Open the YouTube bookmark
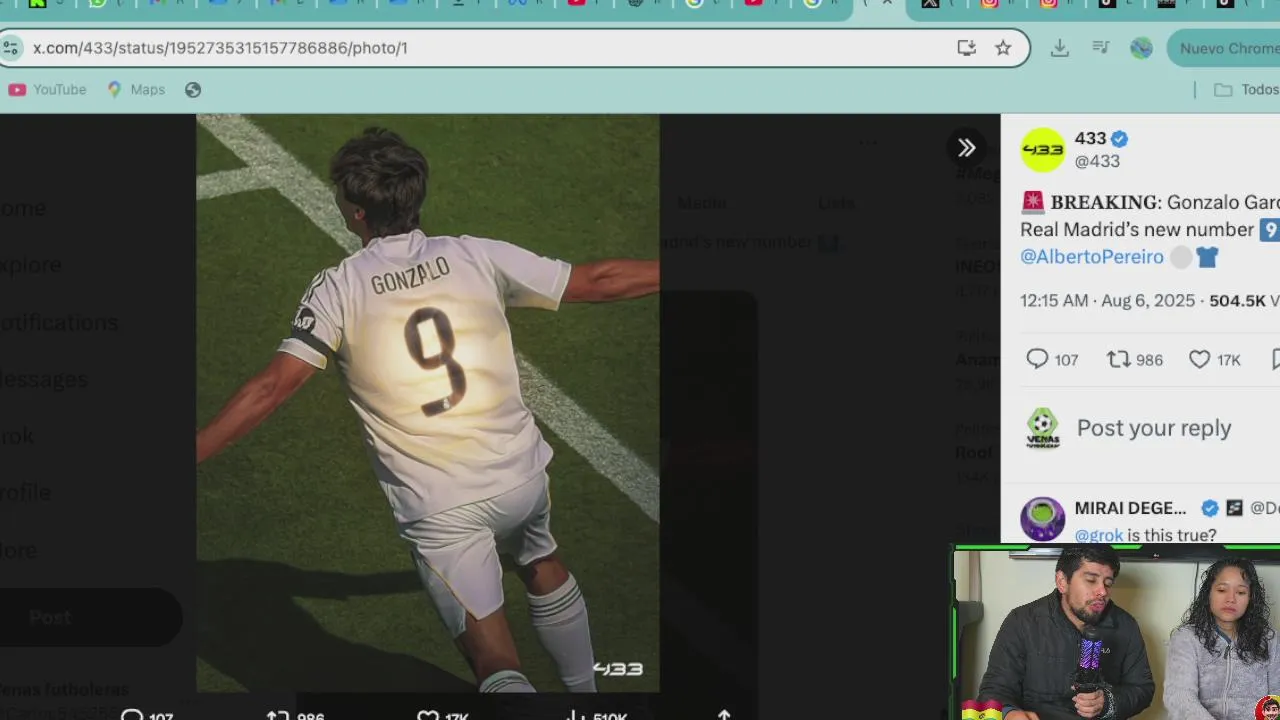The height and width of the screenshot is (720, 1280). point(47,90)
